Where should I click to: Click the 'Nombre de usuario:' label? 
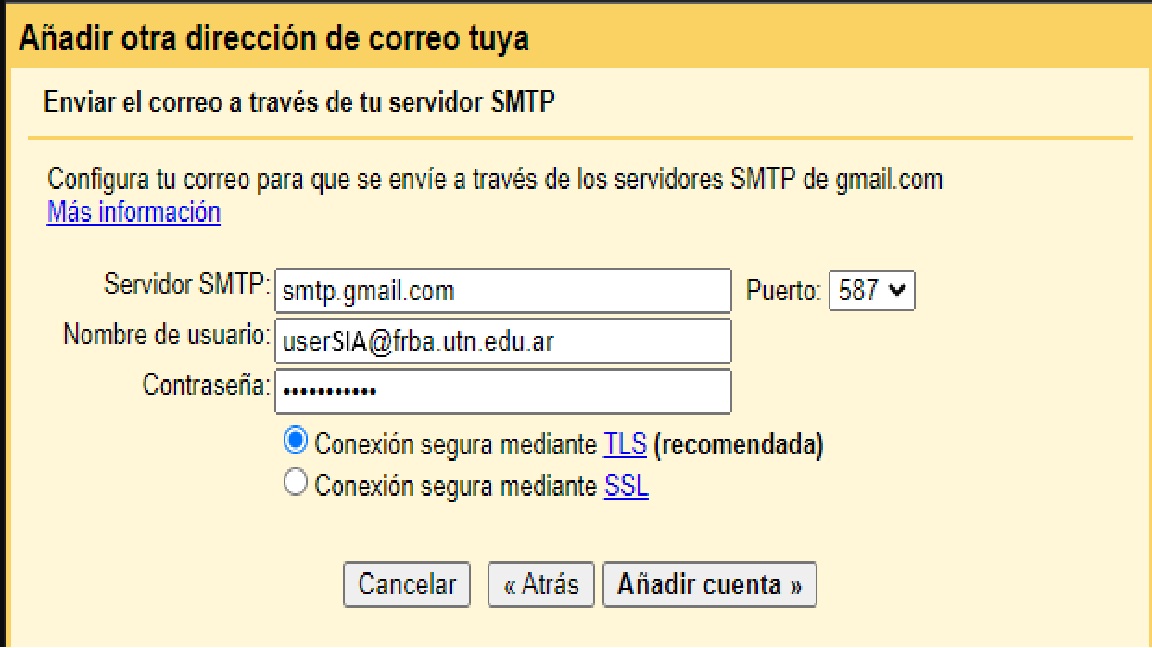(x=166, y=334)
